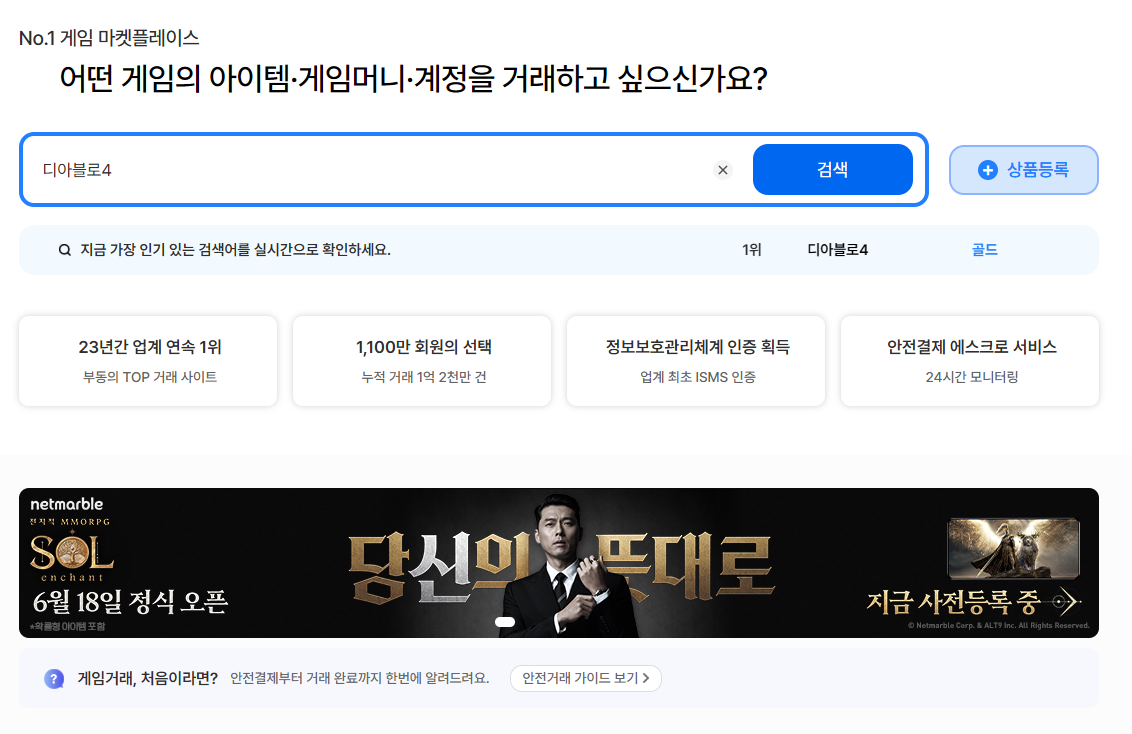Click the blue 검색 search button

832,170
